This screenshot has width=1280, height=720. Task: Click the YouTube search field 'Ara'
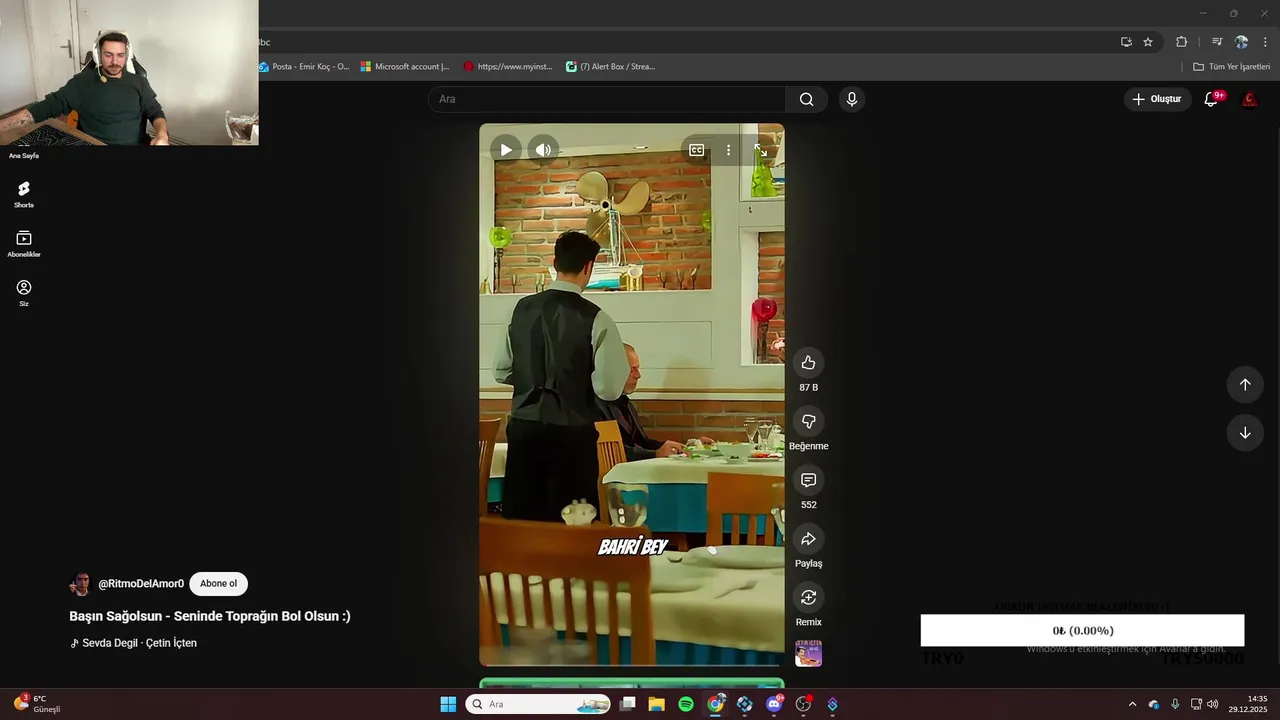click(607, 99)
